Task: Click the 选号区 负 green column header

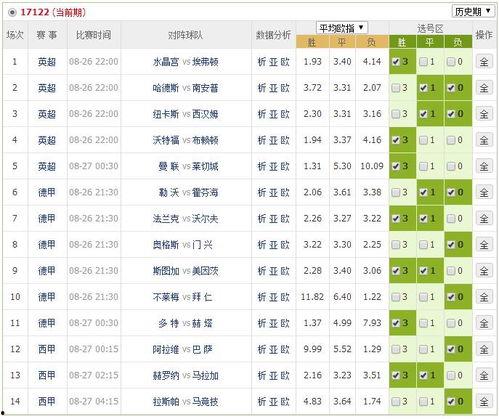Action: click(x=458, y=42)
